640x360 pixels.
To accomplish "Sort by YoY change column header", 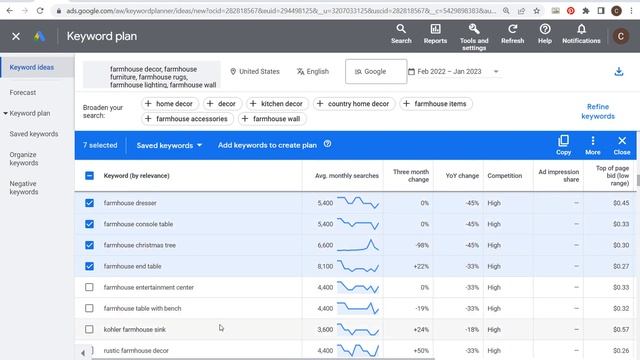I will (x=462, y=176).
